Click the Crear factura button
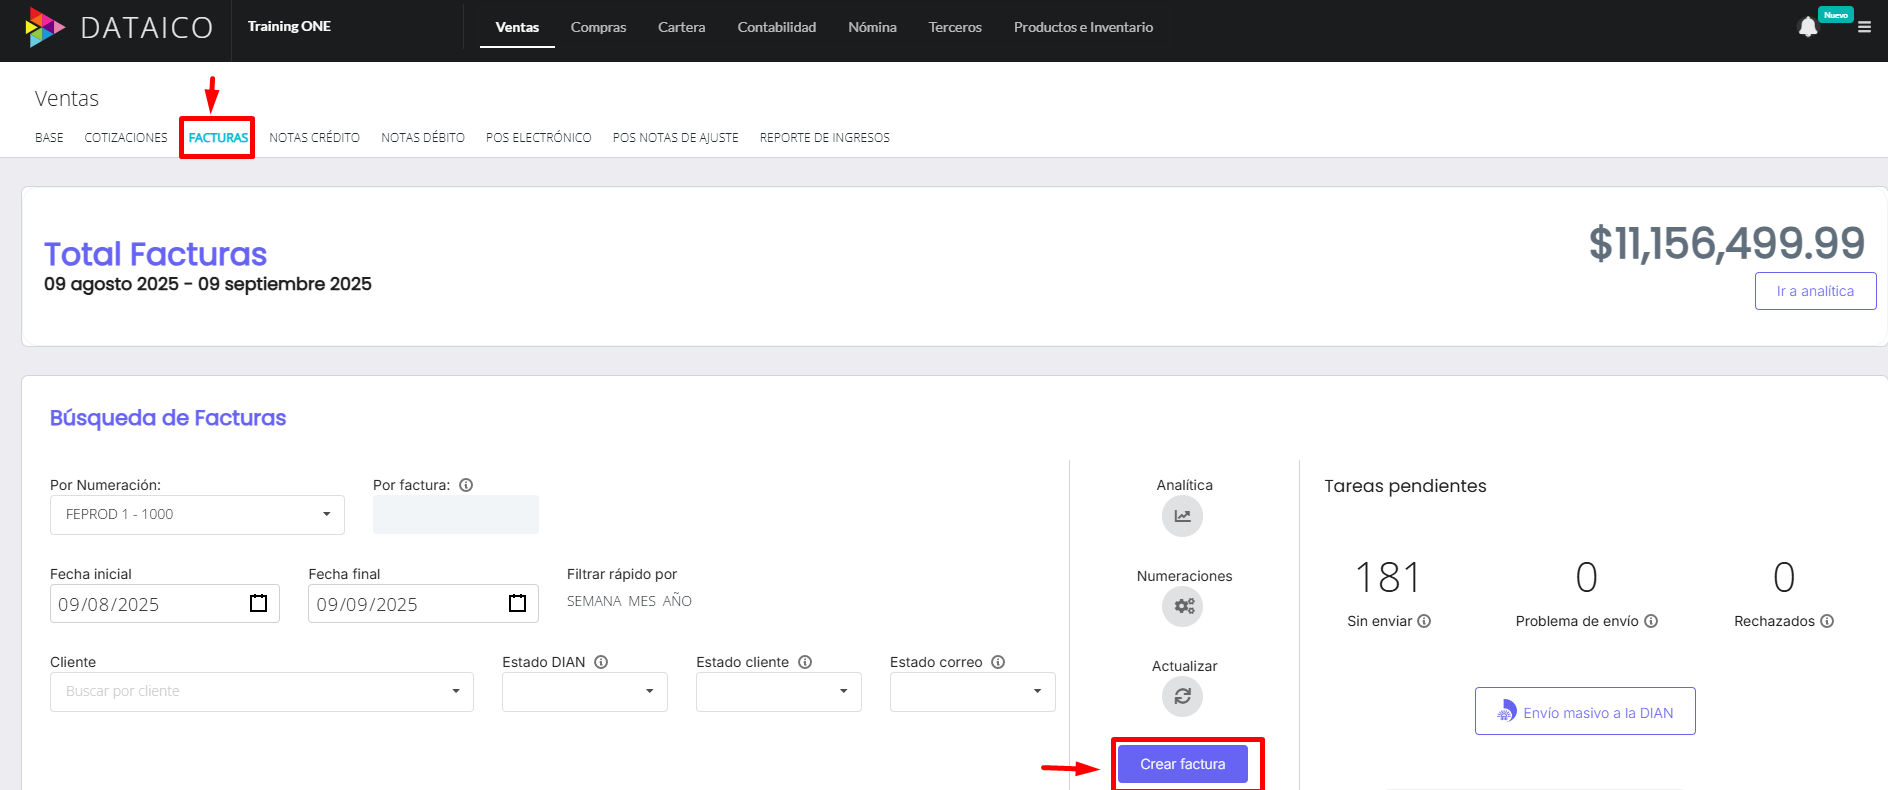 point(1182,764)
